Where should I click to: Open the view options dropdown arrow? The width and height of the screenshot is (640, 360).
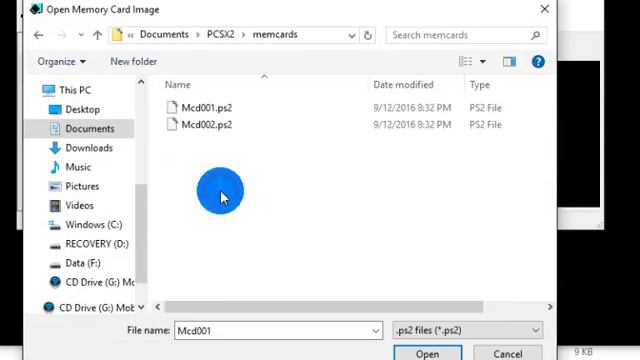483,62
